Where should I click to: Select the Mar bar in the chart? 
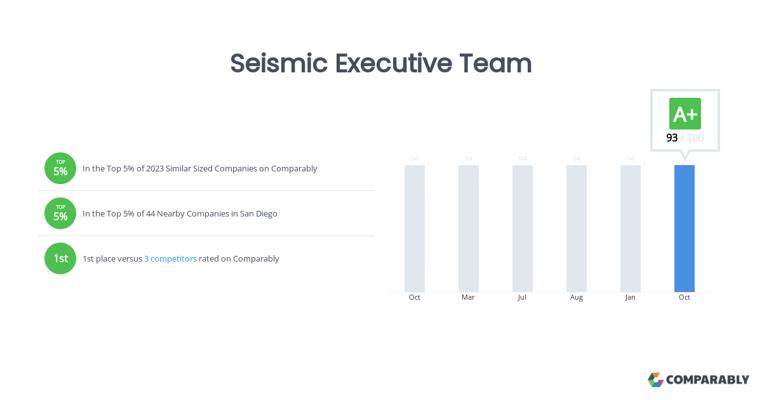point(468,228)
